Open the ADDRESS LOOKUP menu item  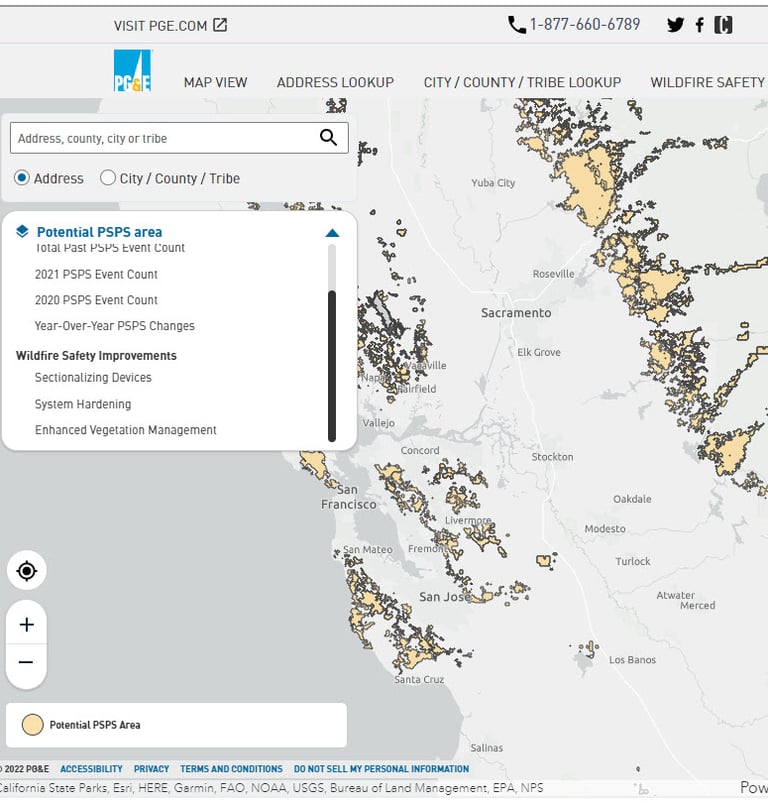pos(335,82)
